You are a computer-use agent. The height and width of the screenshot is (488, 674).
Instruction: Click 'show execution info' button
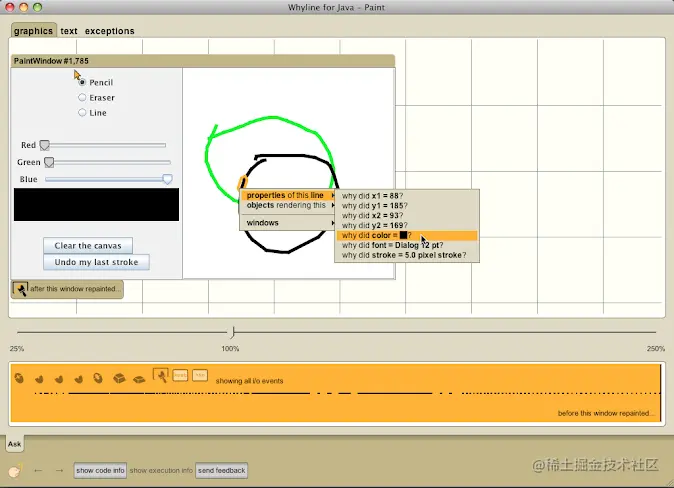[161, 470]
